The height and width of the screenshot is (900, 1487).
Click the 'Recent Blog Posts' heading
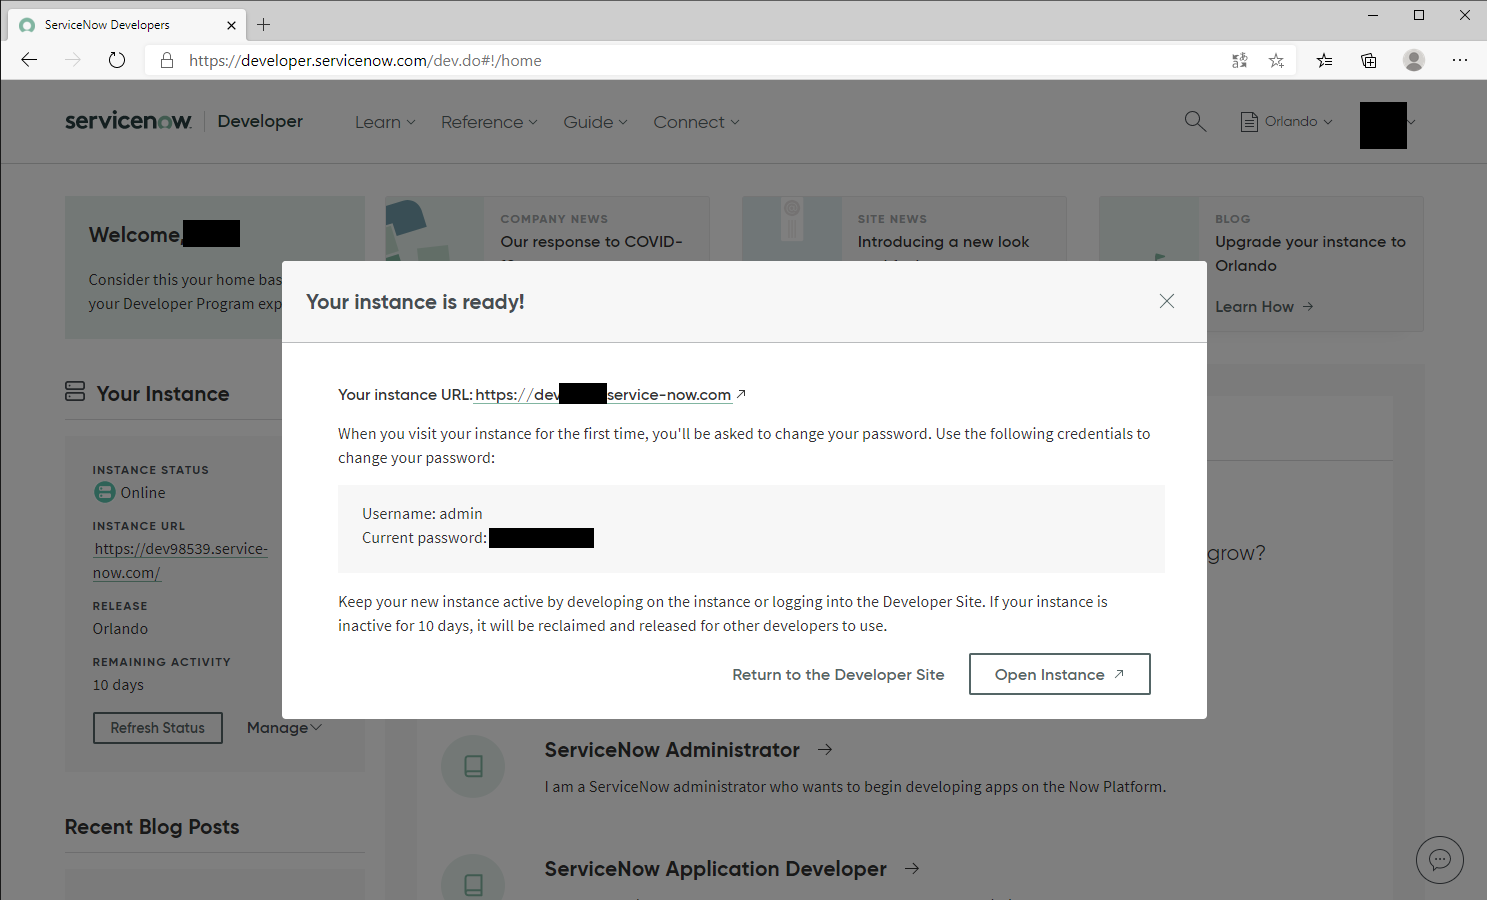pyautogui.click(x=152, y=827)
